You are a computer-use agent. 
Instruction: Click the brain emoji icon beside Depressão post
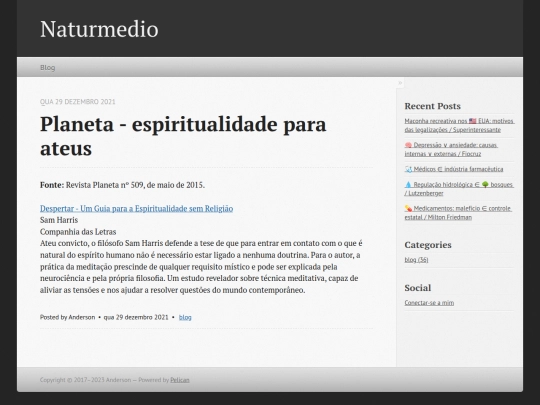(408, 145)
